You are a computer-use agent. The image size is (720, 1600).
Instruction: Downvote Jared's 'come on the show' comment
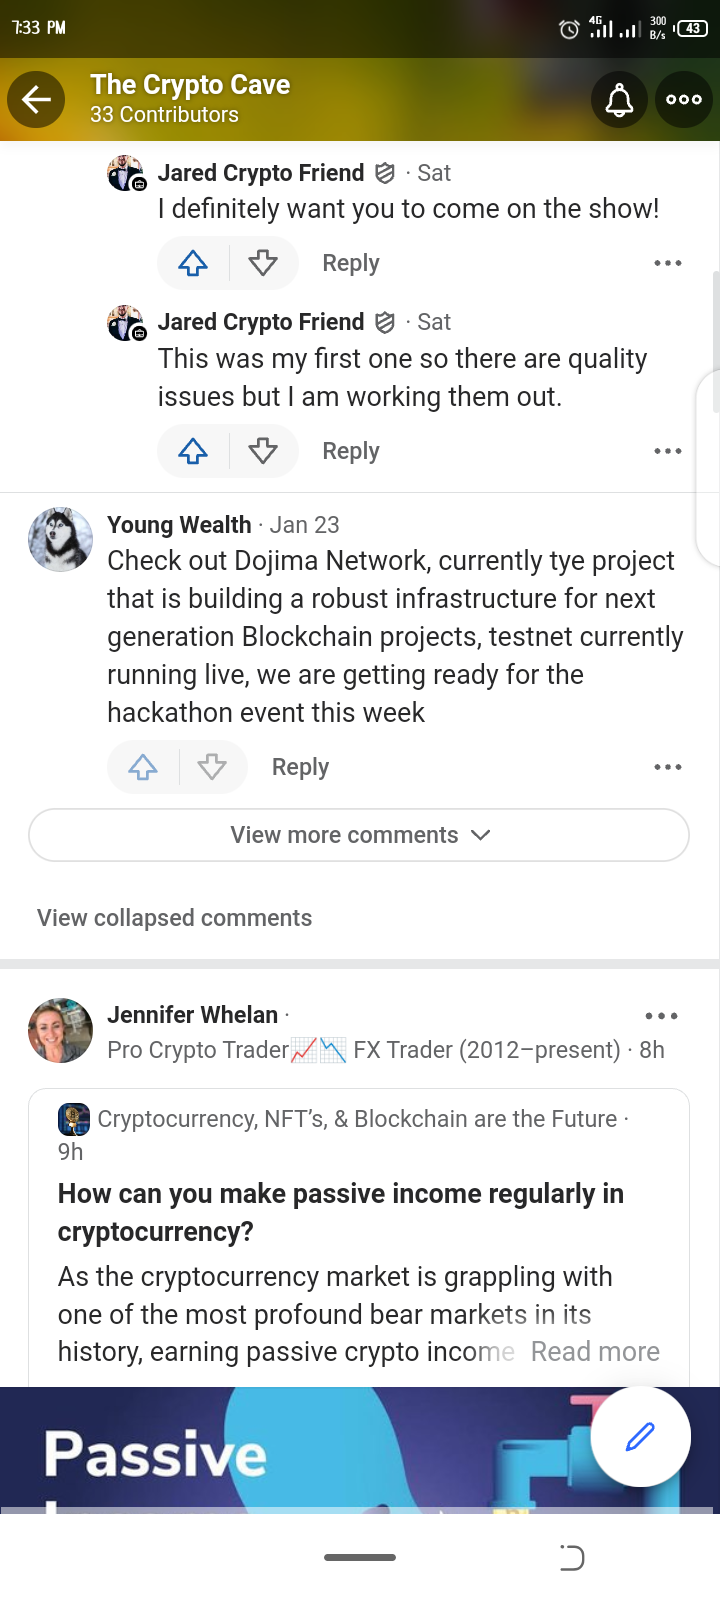263,263
